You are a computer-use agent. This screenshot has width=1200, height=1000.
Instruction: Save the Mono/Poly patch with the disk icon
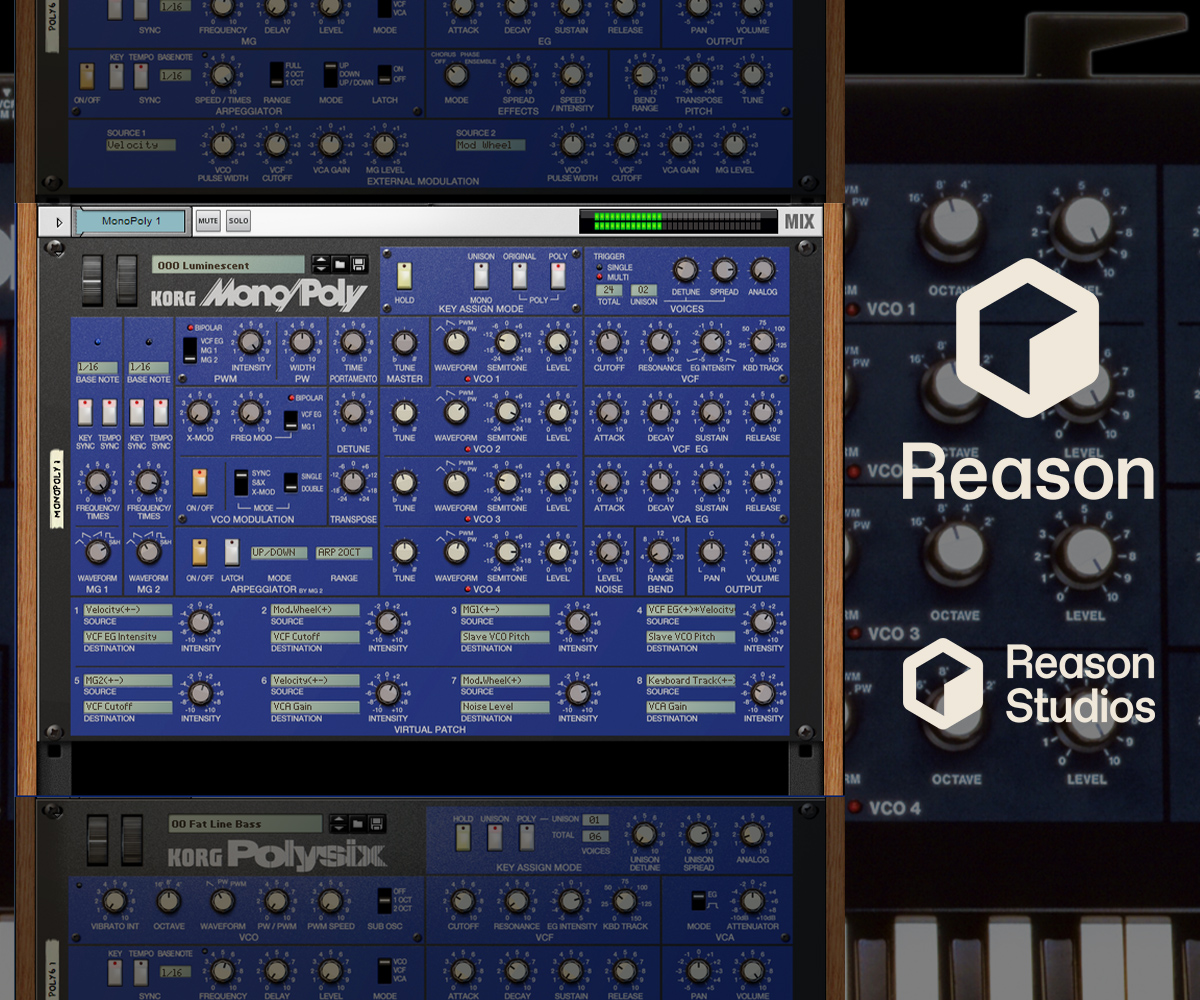358,265
